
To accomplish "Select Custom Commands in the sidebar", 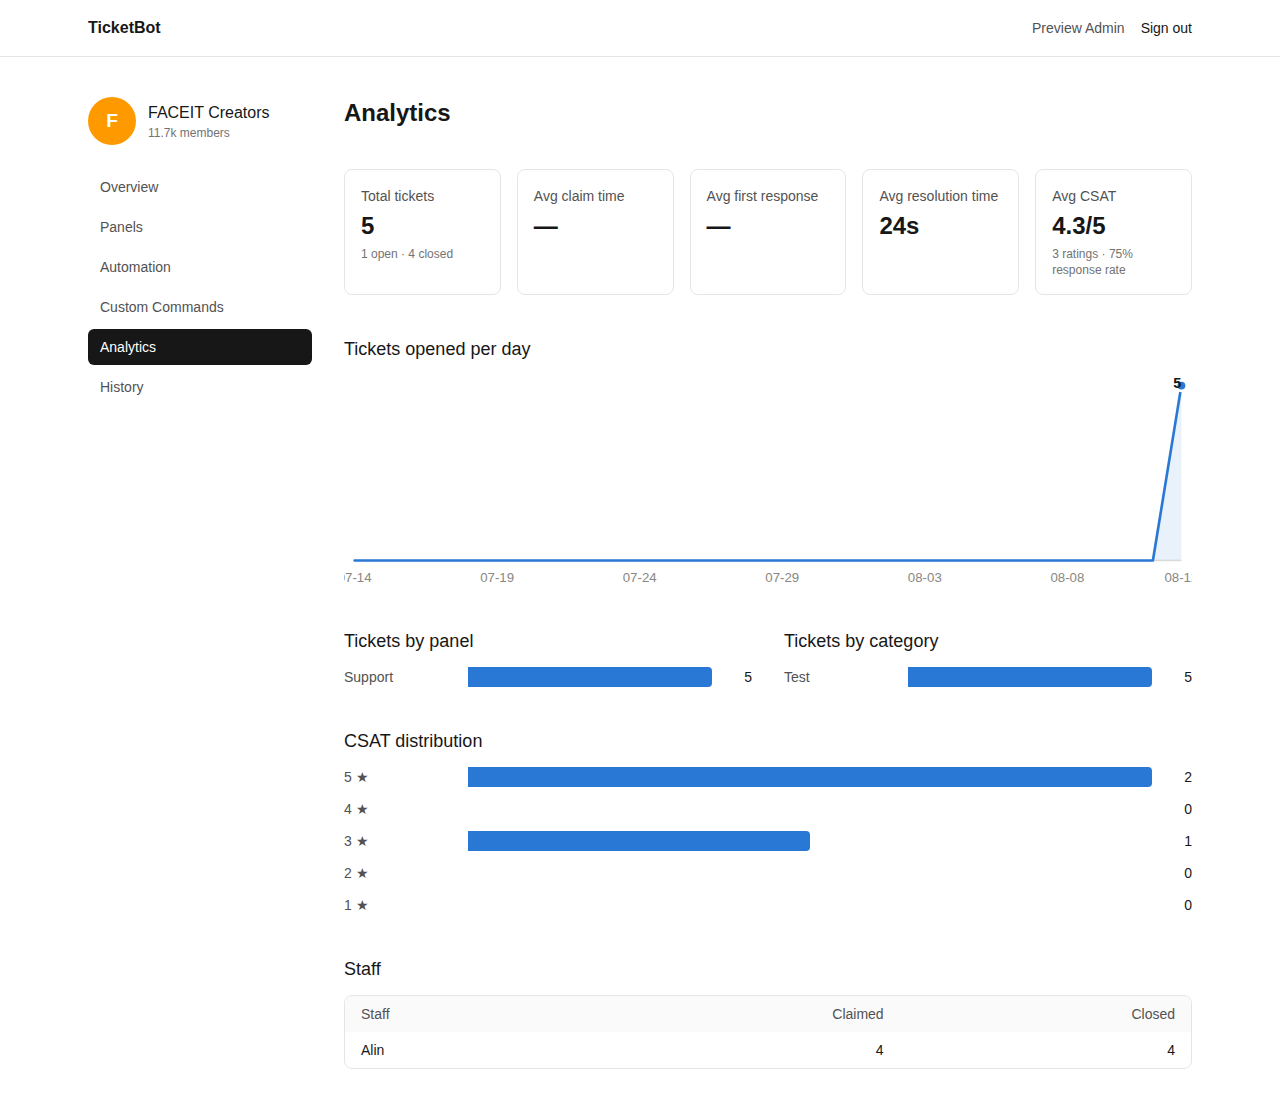I will (200, 307).
